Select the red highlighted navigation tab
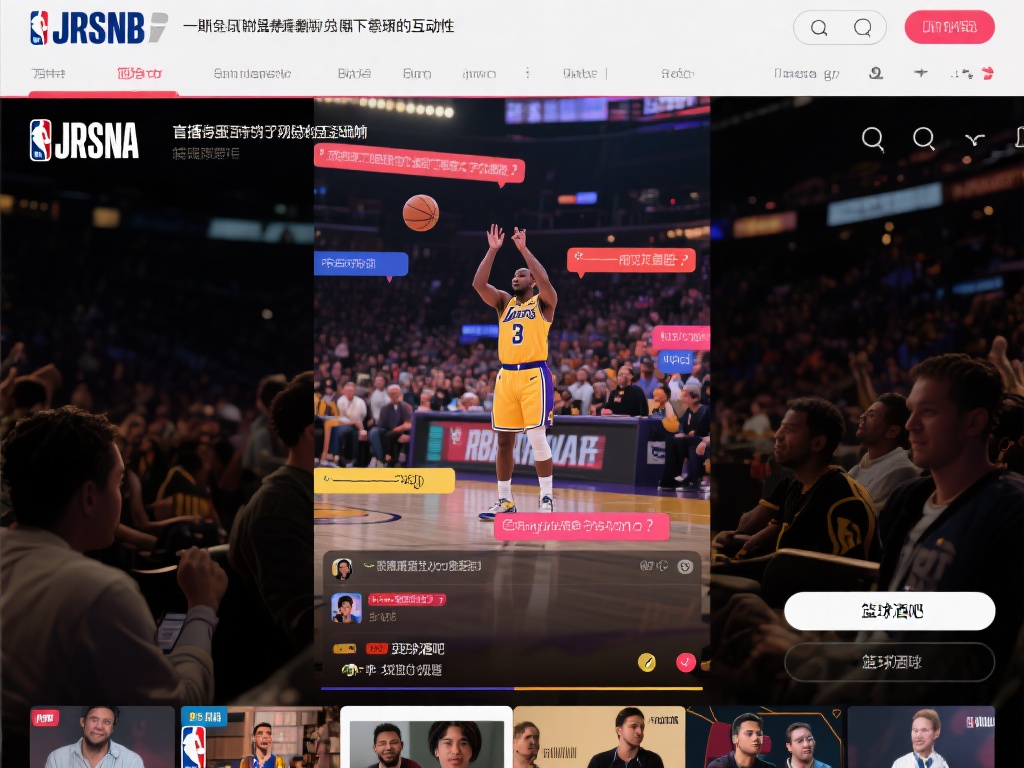 [139, 74]
